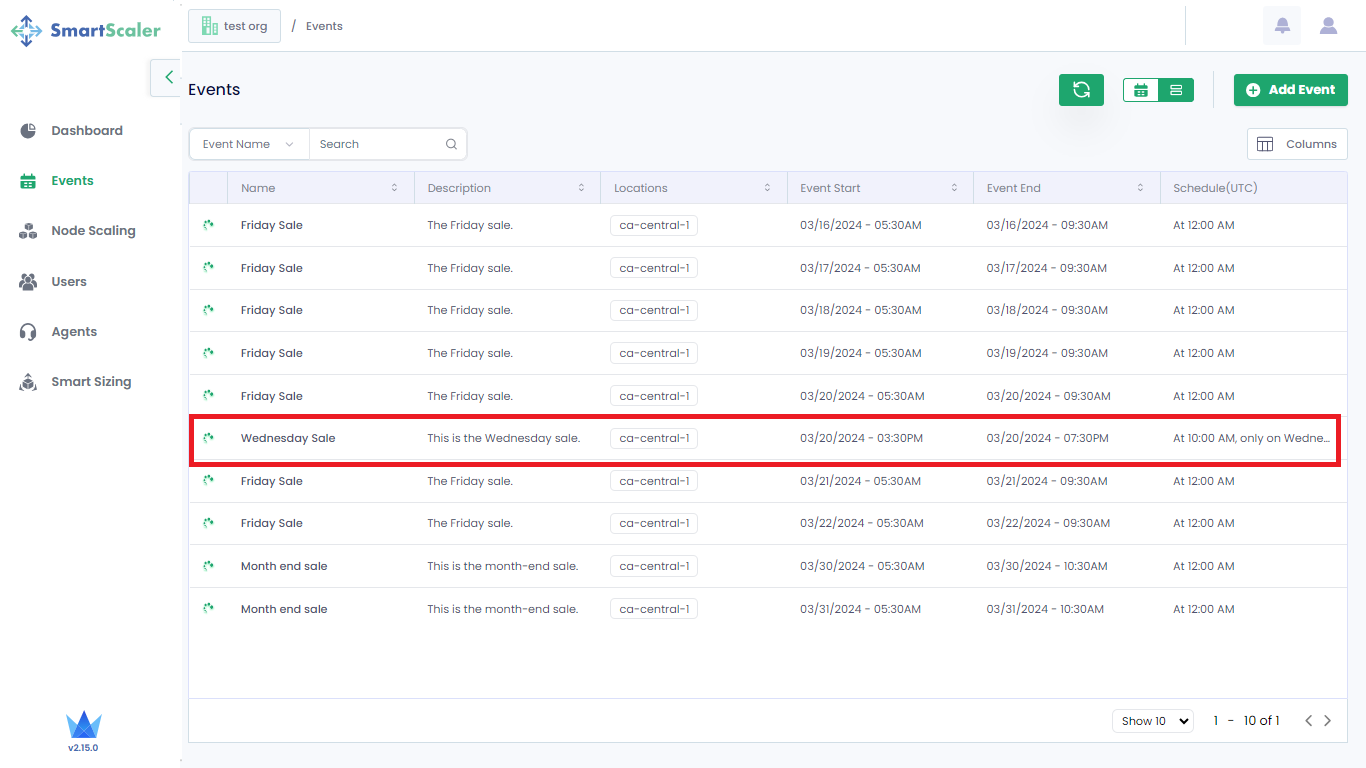The height and width of the screenshot is (768, 1366).
Task: Go to previous page arrow
Action: point(1308,721)
